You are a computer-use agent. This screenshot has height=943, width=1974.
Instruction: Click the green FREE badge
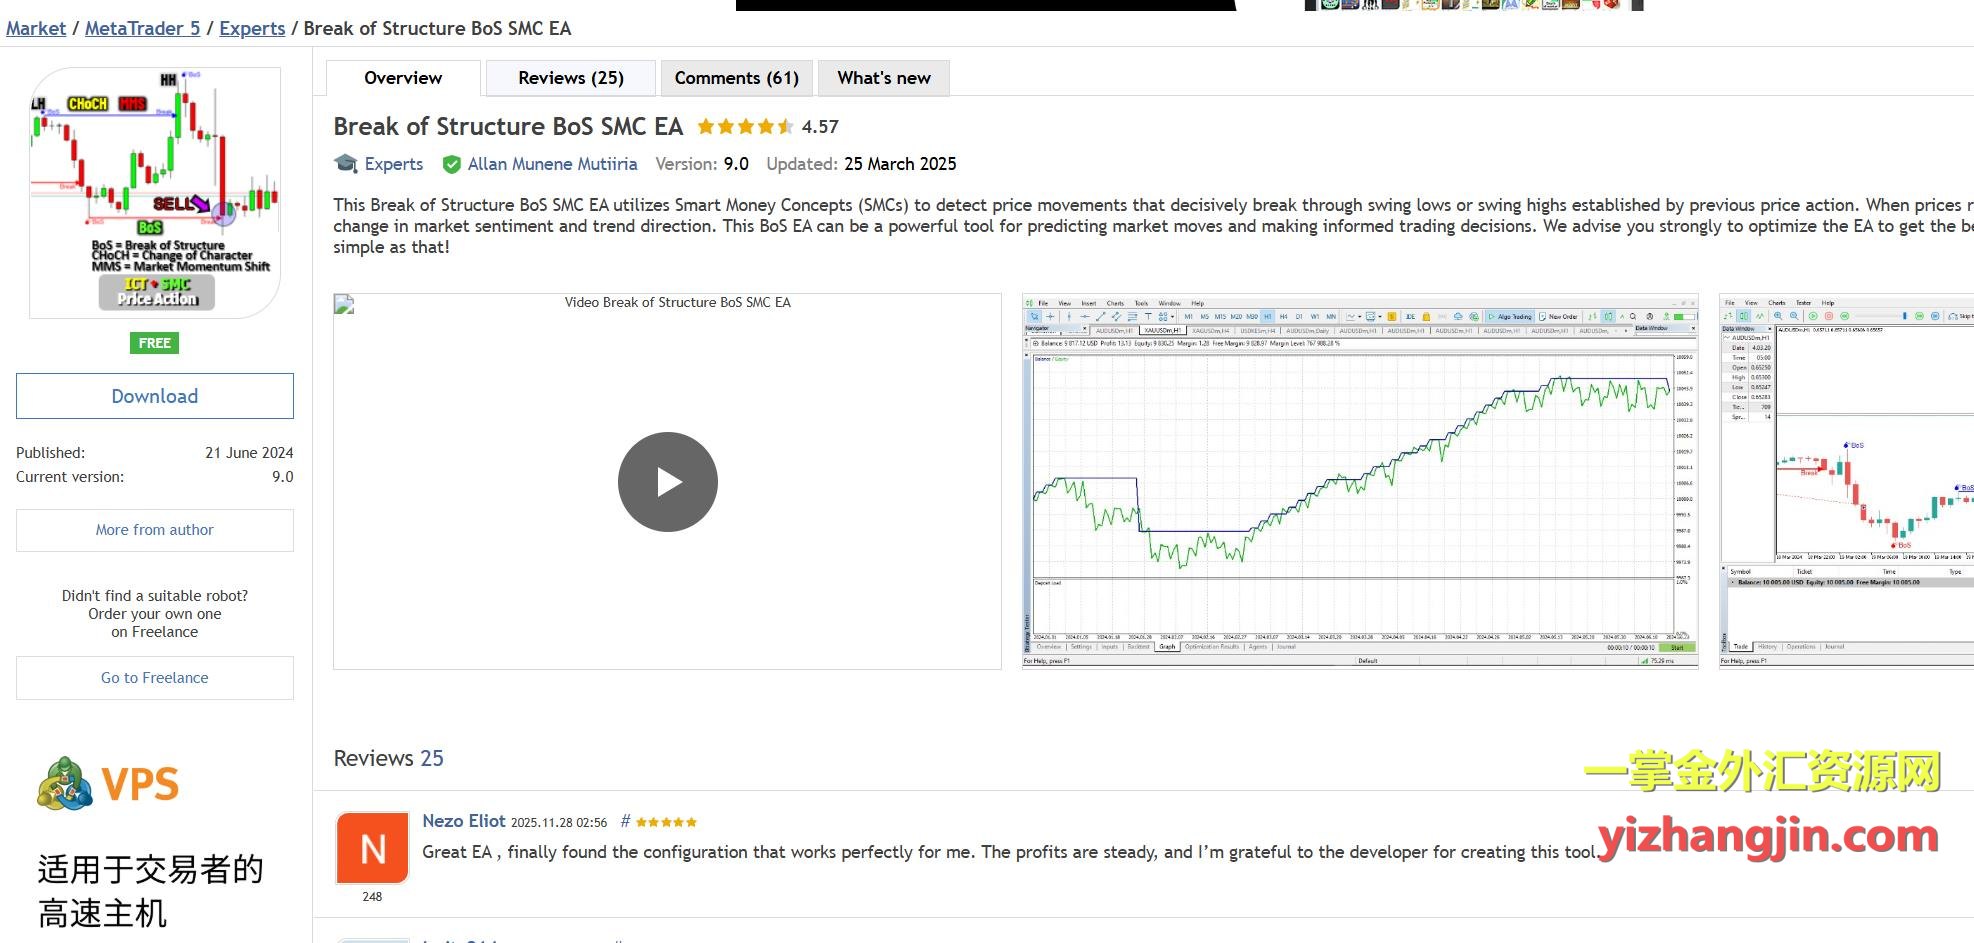[x=154, y=343]
